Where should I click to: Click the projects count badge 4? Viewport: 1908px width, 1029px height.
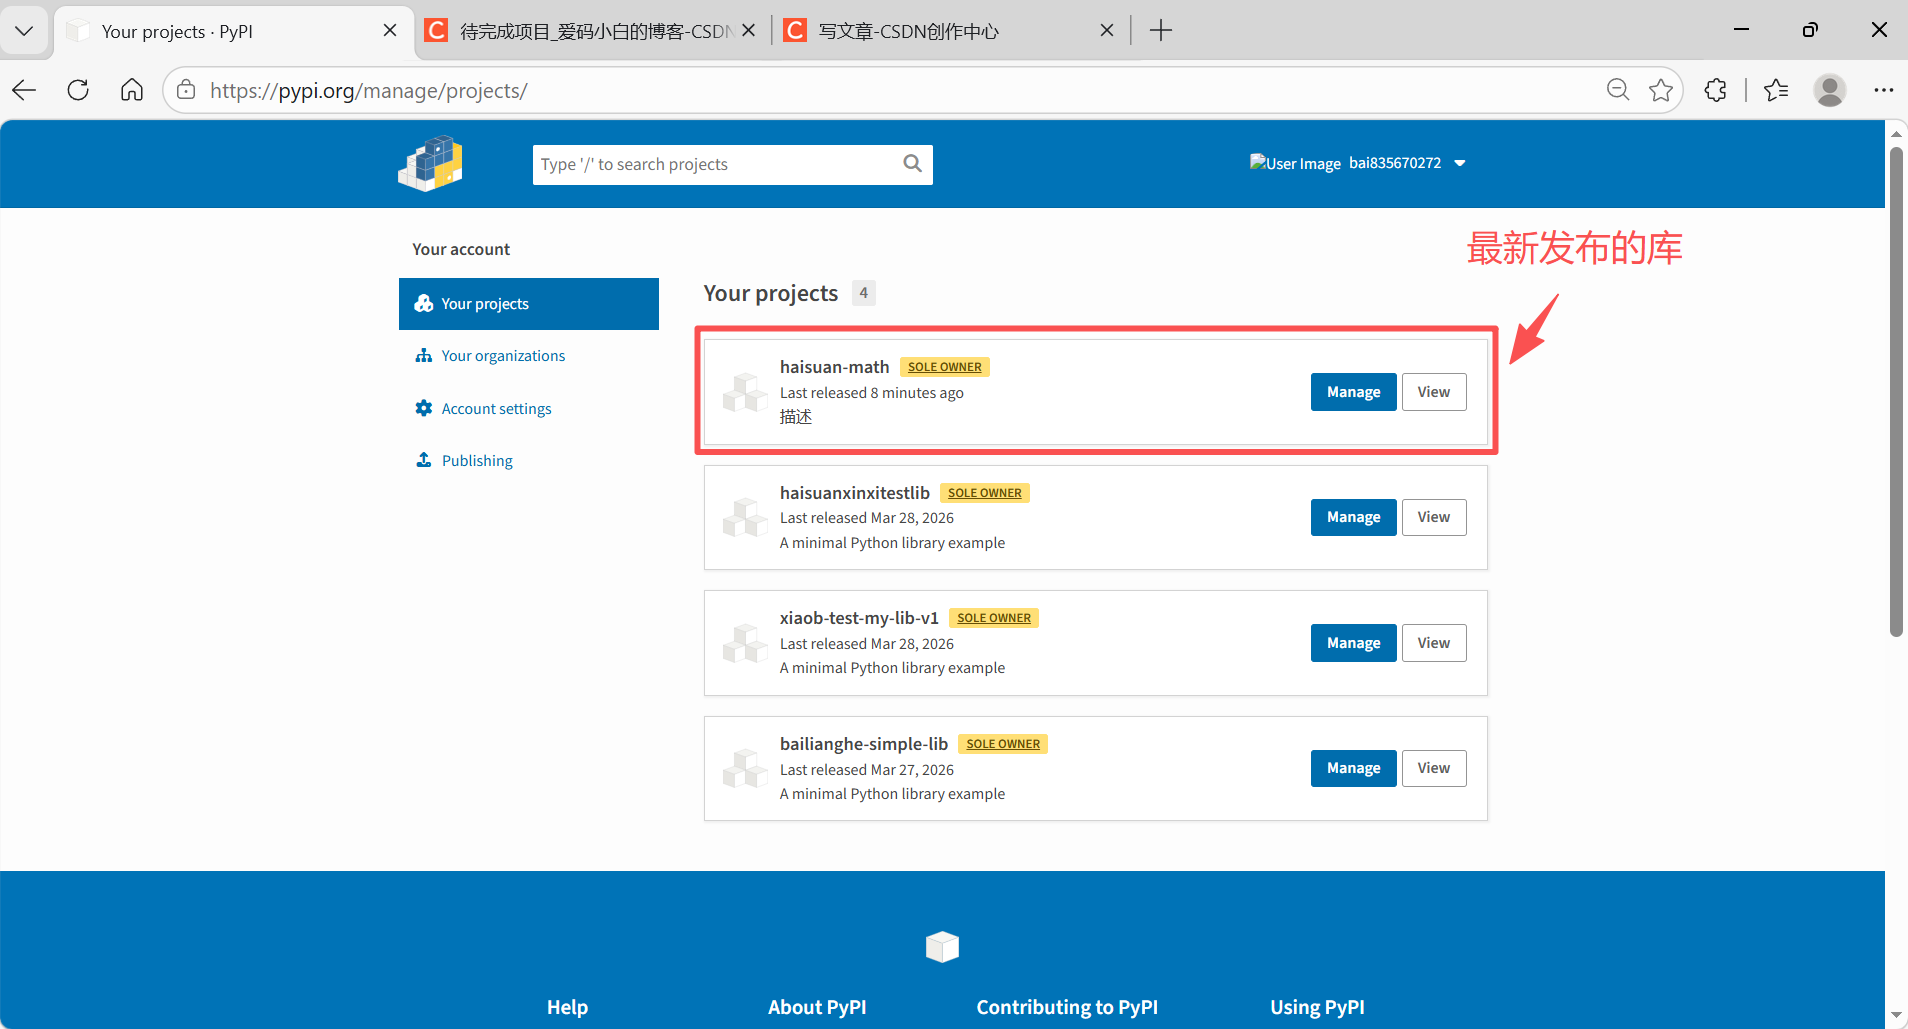864,293
